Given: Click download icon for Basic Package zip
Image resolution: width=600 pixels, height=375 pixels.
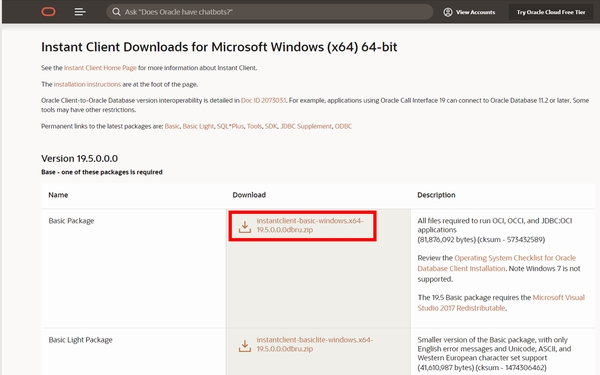Looking at the screenshot, I should [x=245, y=226].
